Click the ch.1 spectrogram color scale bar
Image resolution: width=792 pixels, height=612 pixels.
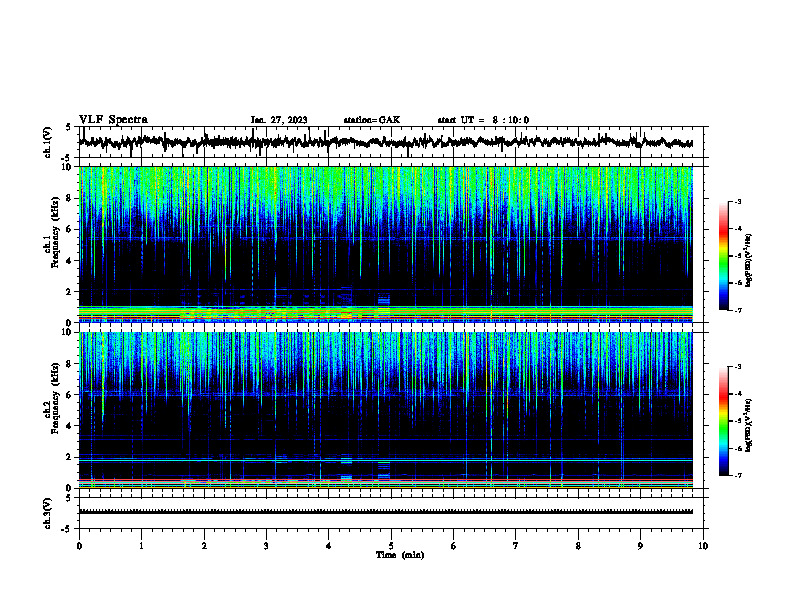(723, 256)
